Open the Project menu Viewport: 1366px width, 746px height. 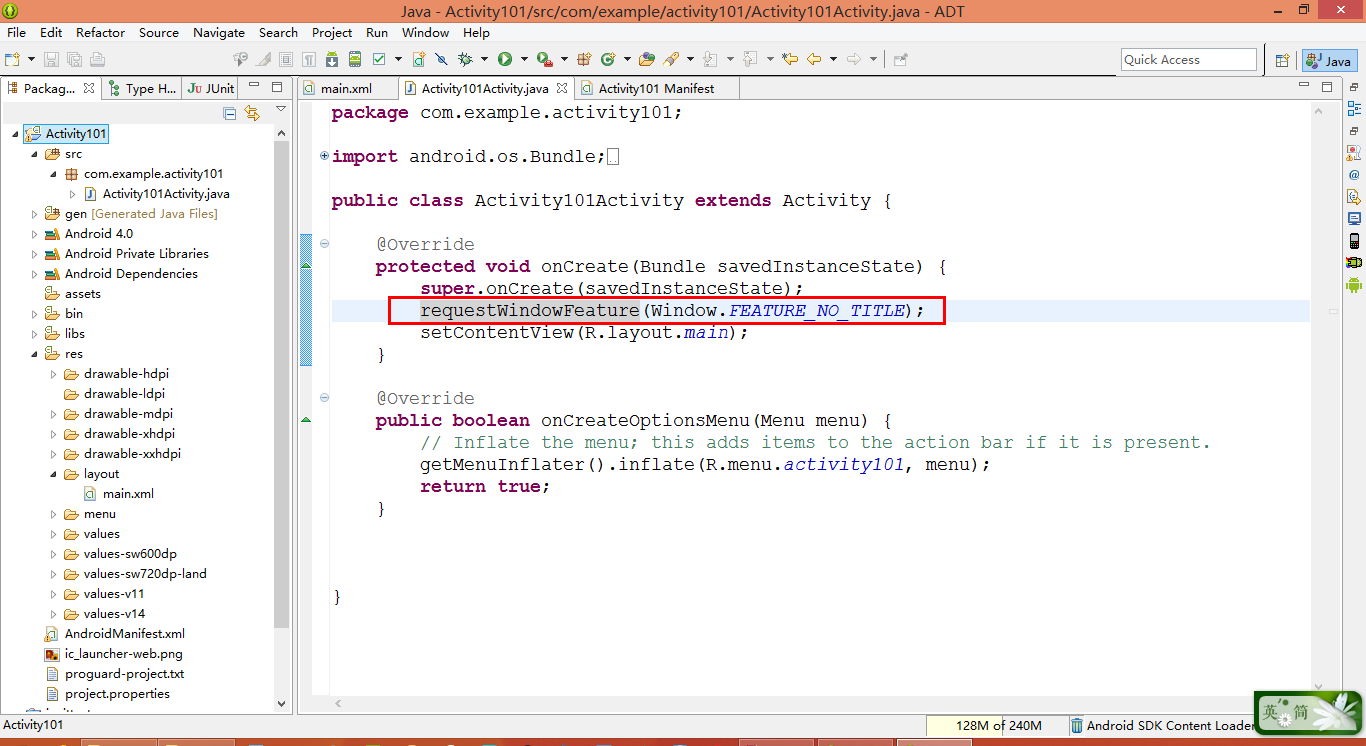point(332,32)
